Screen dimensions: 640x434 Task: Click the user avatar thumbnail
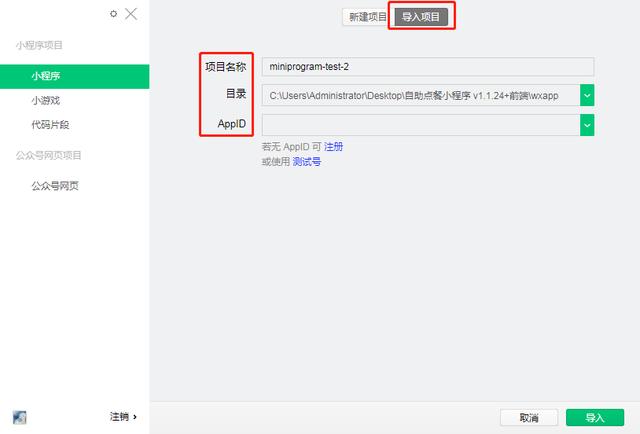pyautogui.click(x=20, y=417)
